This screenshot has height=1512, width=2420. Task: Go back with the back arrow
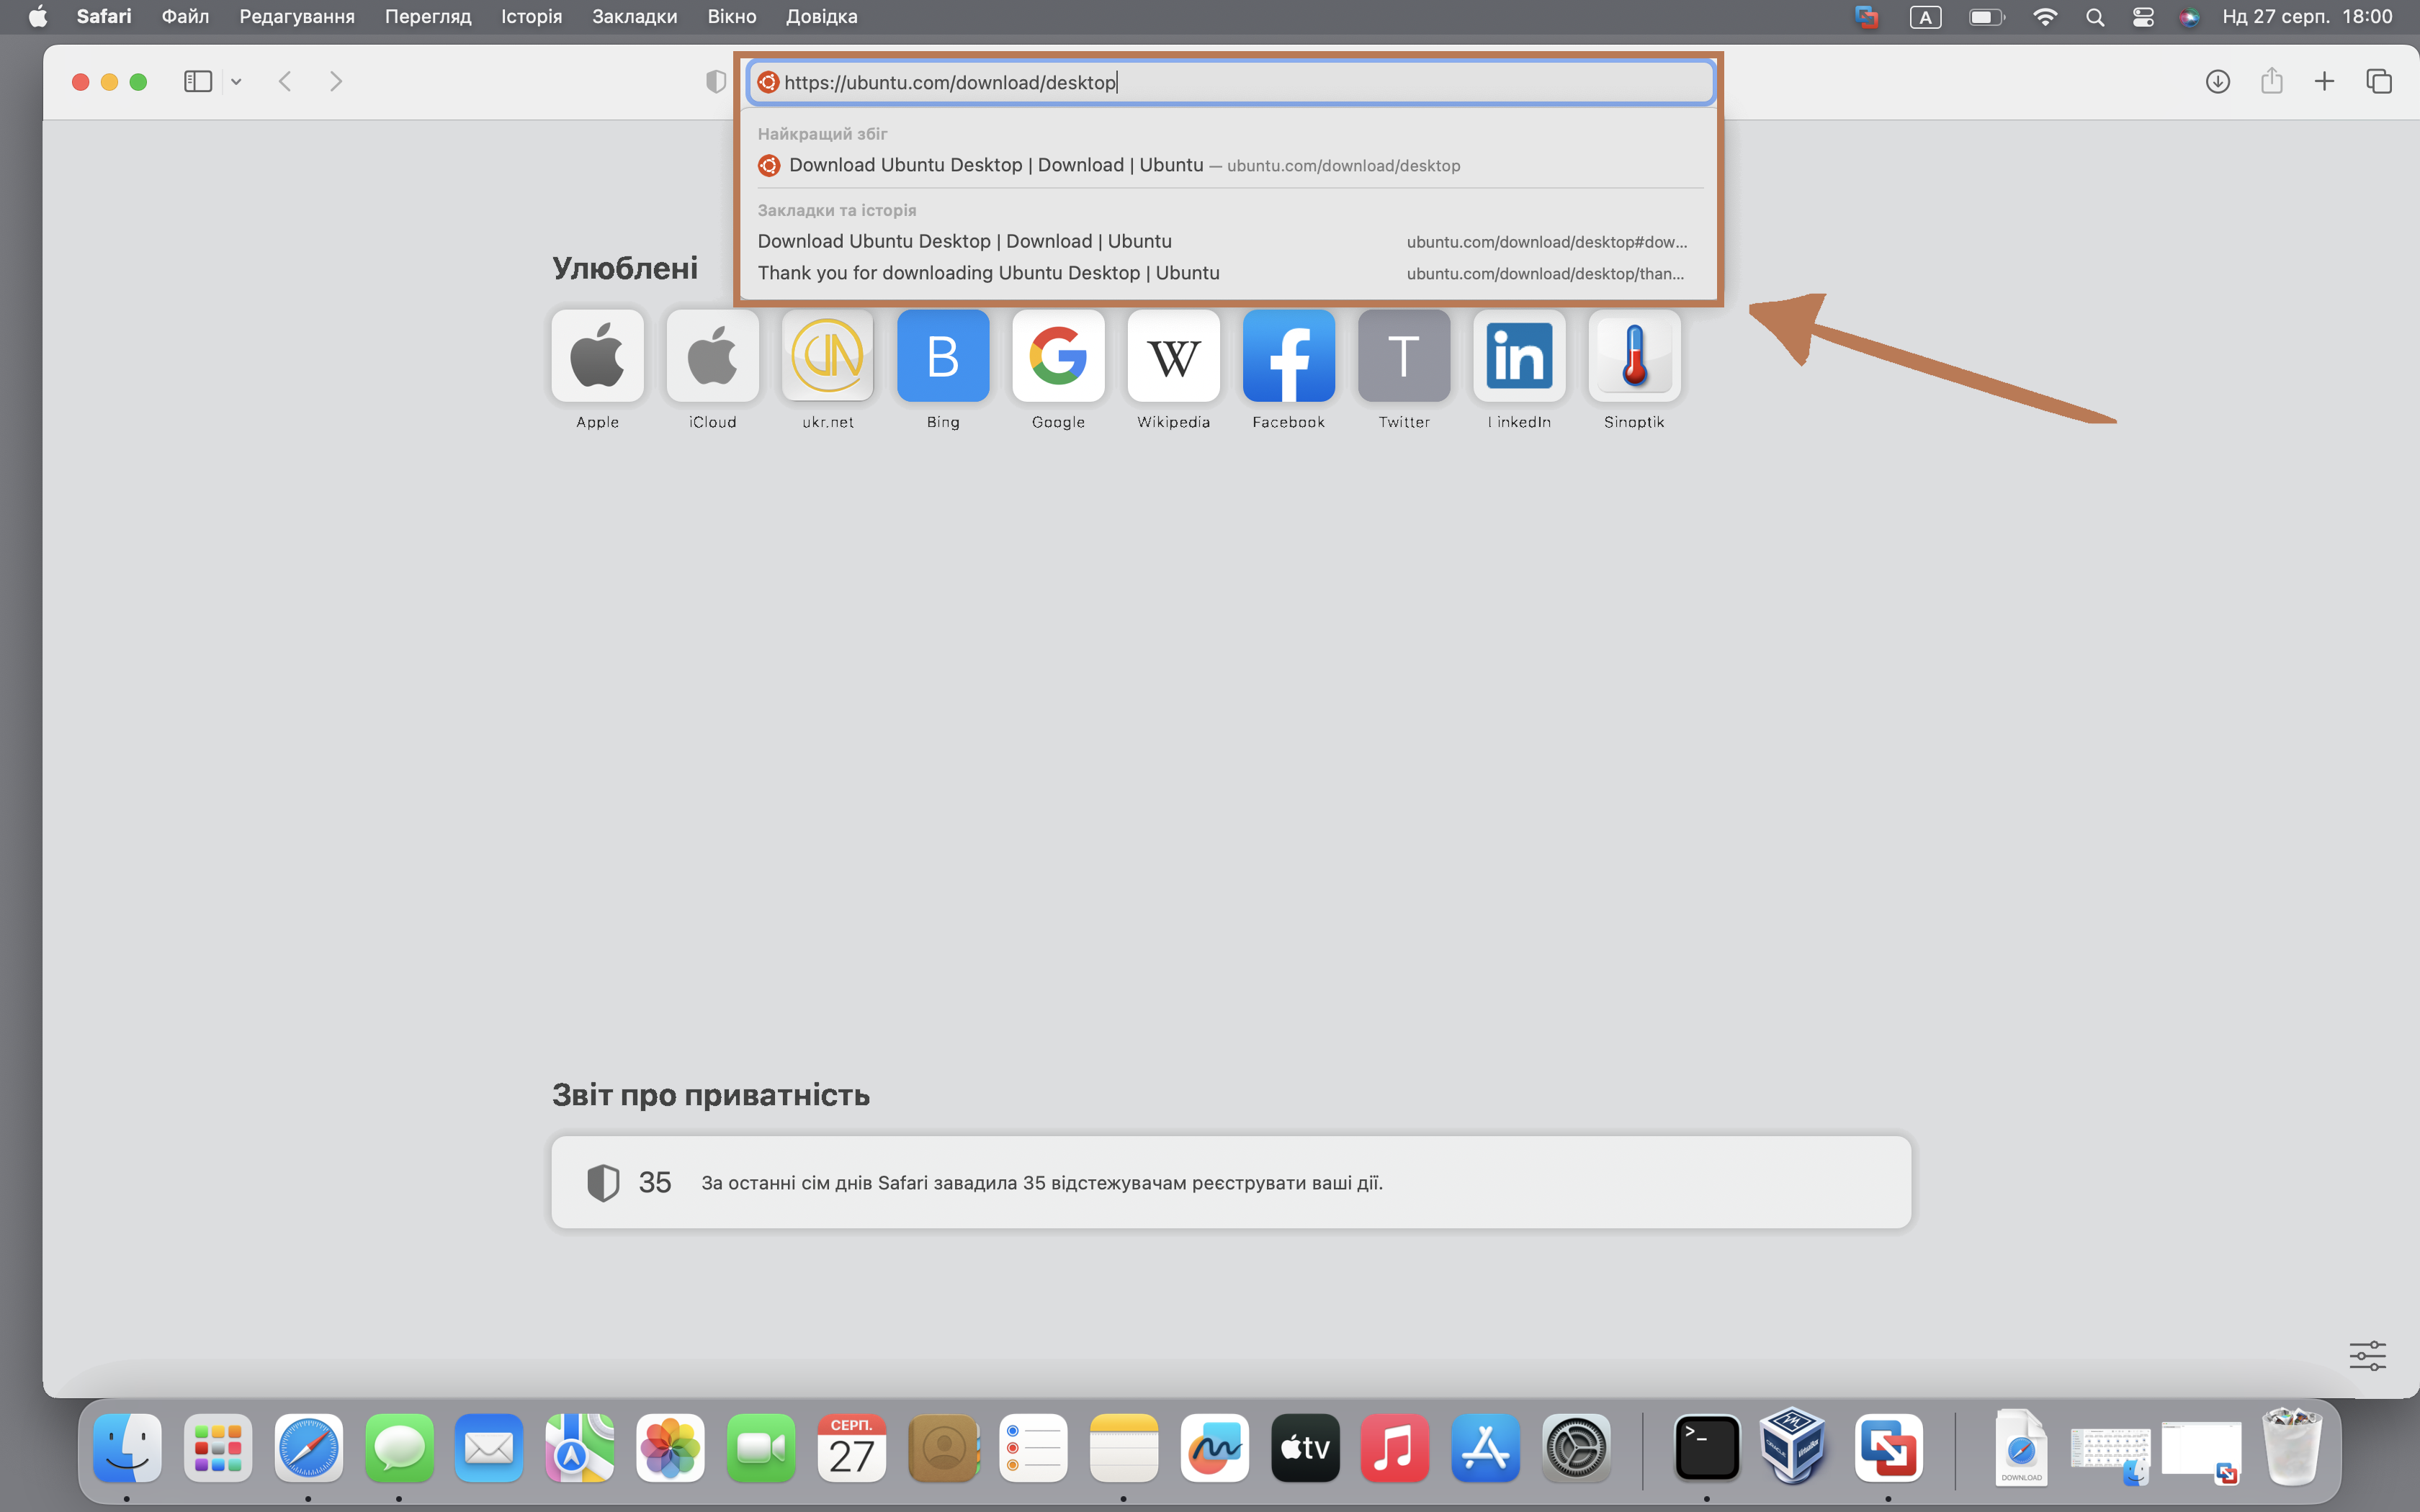pyautogui.click(x=285, y=82)
